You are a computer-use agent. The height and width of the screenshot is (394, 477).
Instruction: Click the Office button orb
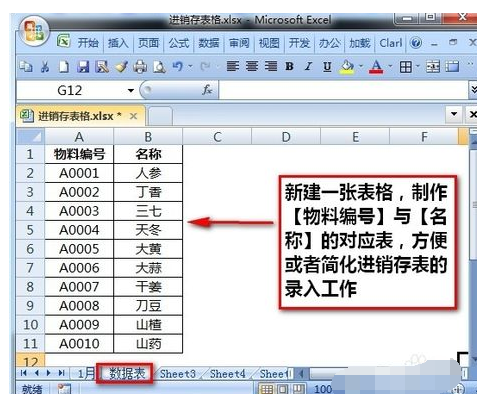pos(35,32)
